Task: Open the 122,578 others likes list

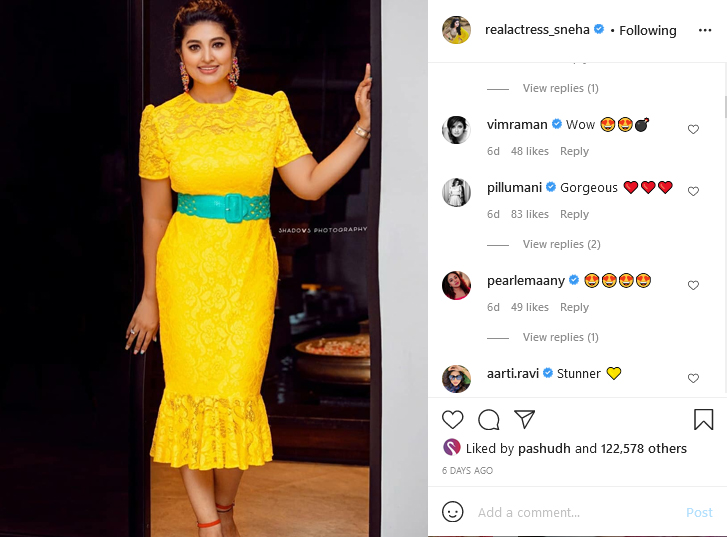Action: tap(644, 448)
